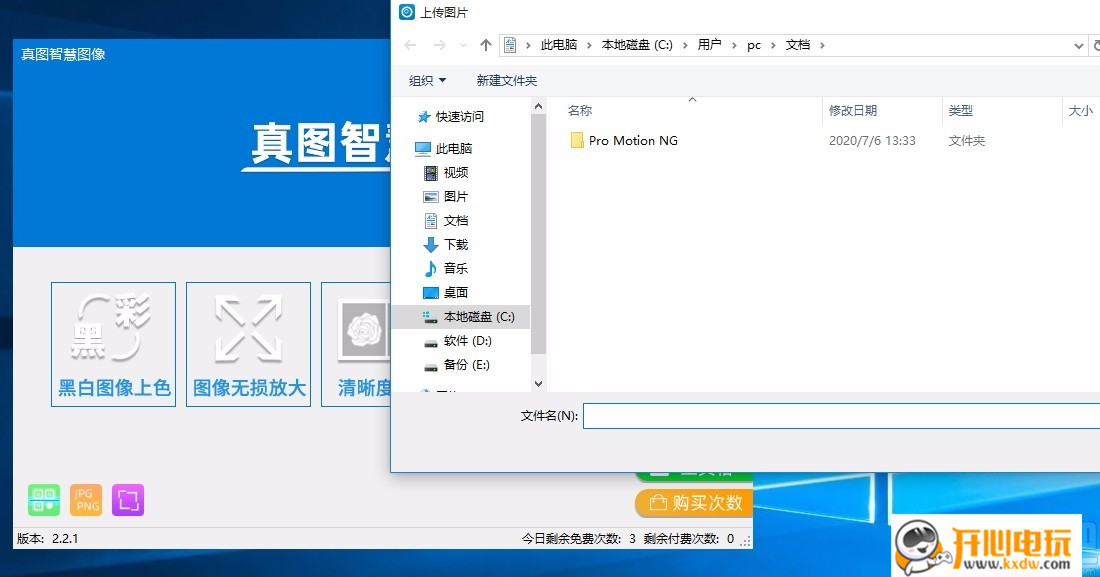This screenshot has height=577, width=1100.
Task: Click the up arrow to parent folder
Action: tap(486, 45)
